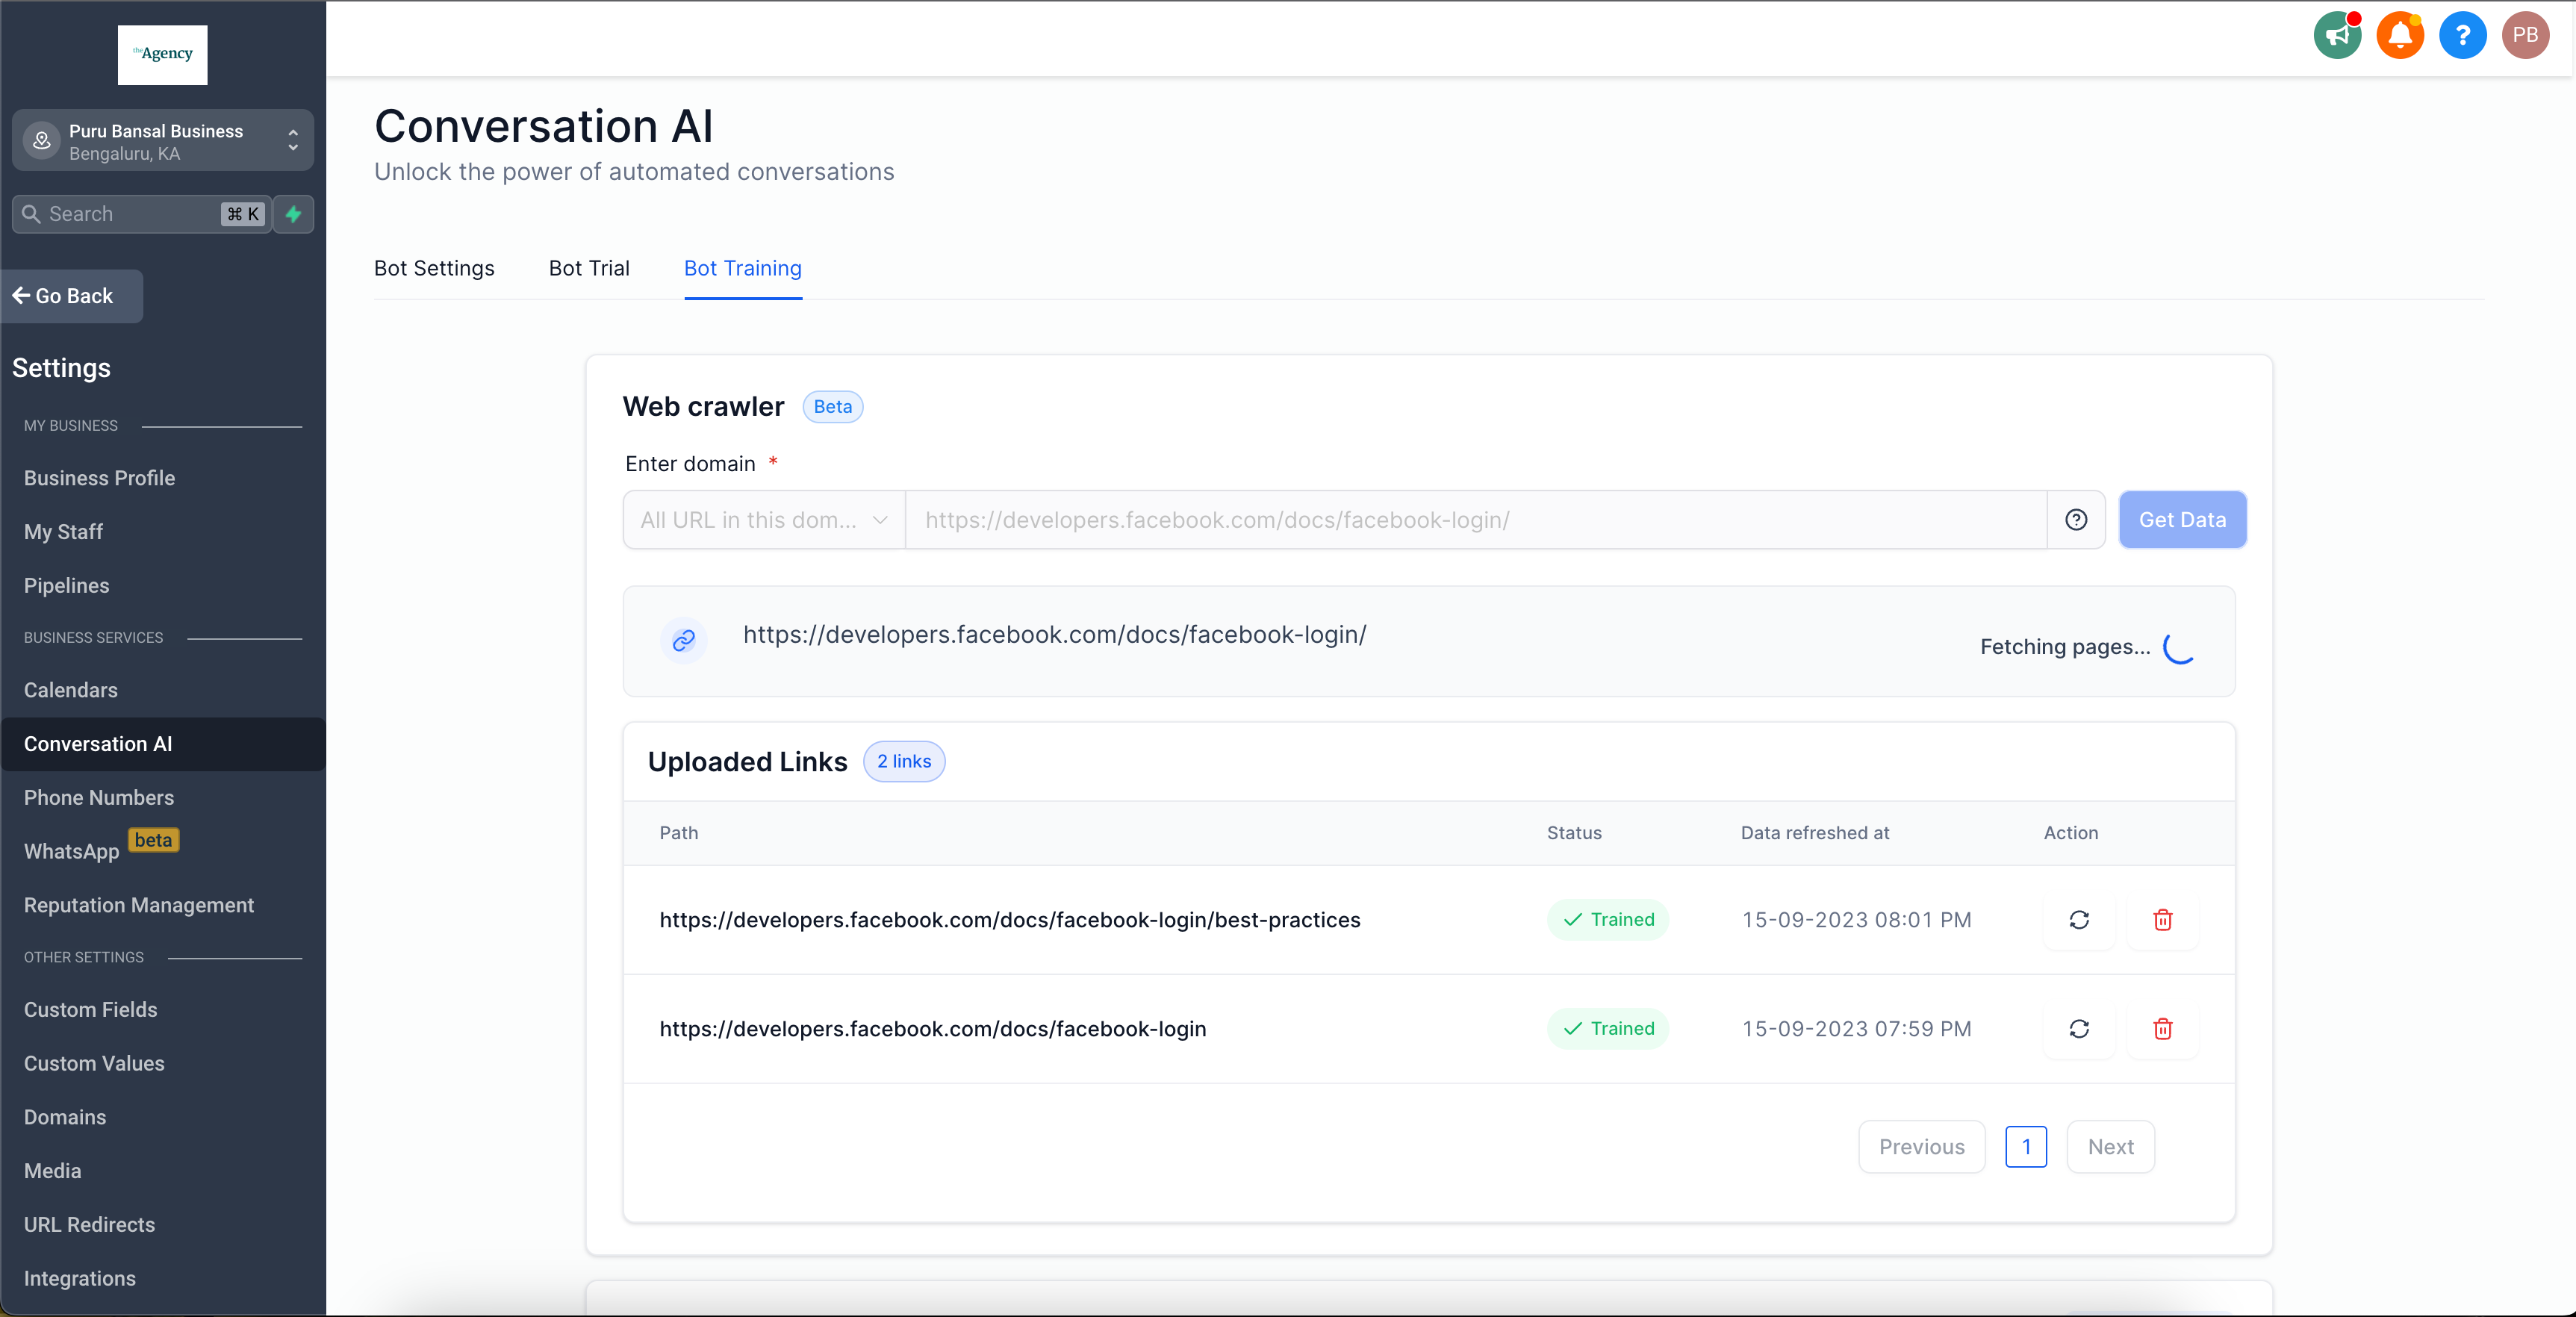Open the announcements megaphone icon

click(x=2337, y=36)
